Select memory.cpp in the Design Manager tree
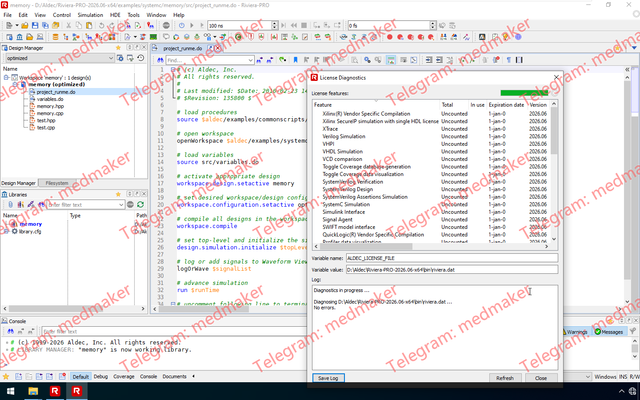This screenshot has height=400, width=640. tap(50, 113)
